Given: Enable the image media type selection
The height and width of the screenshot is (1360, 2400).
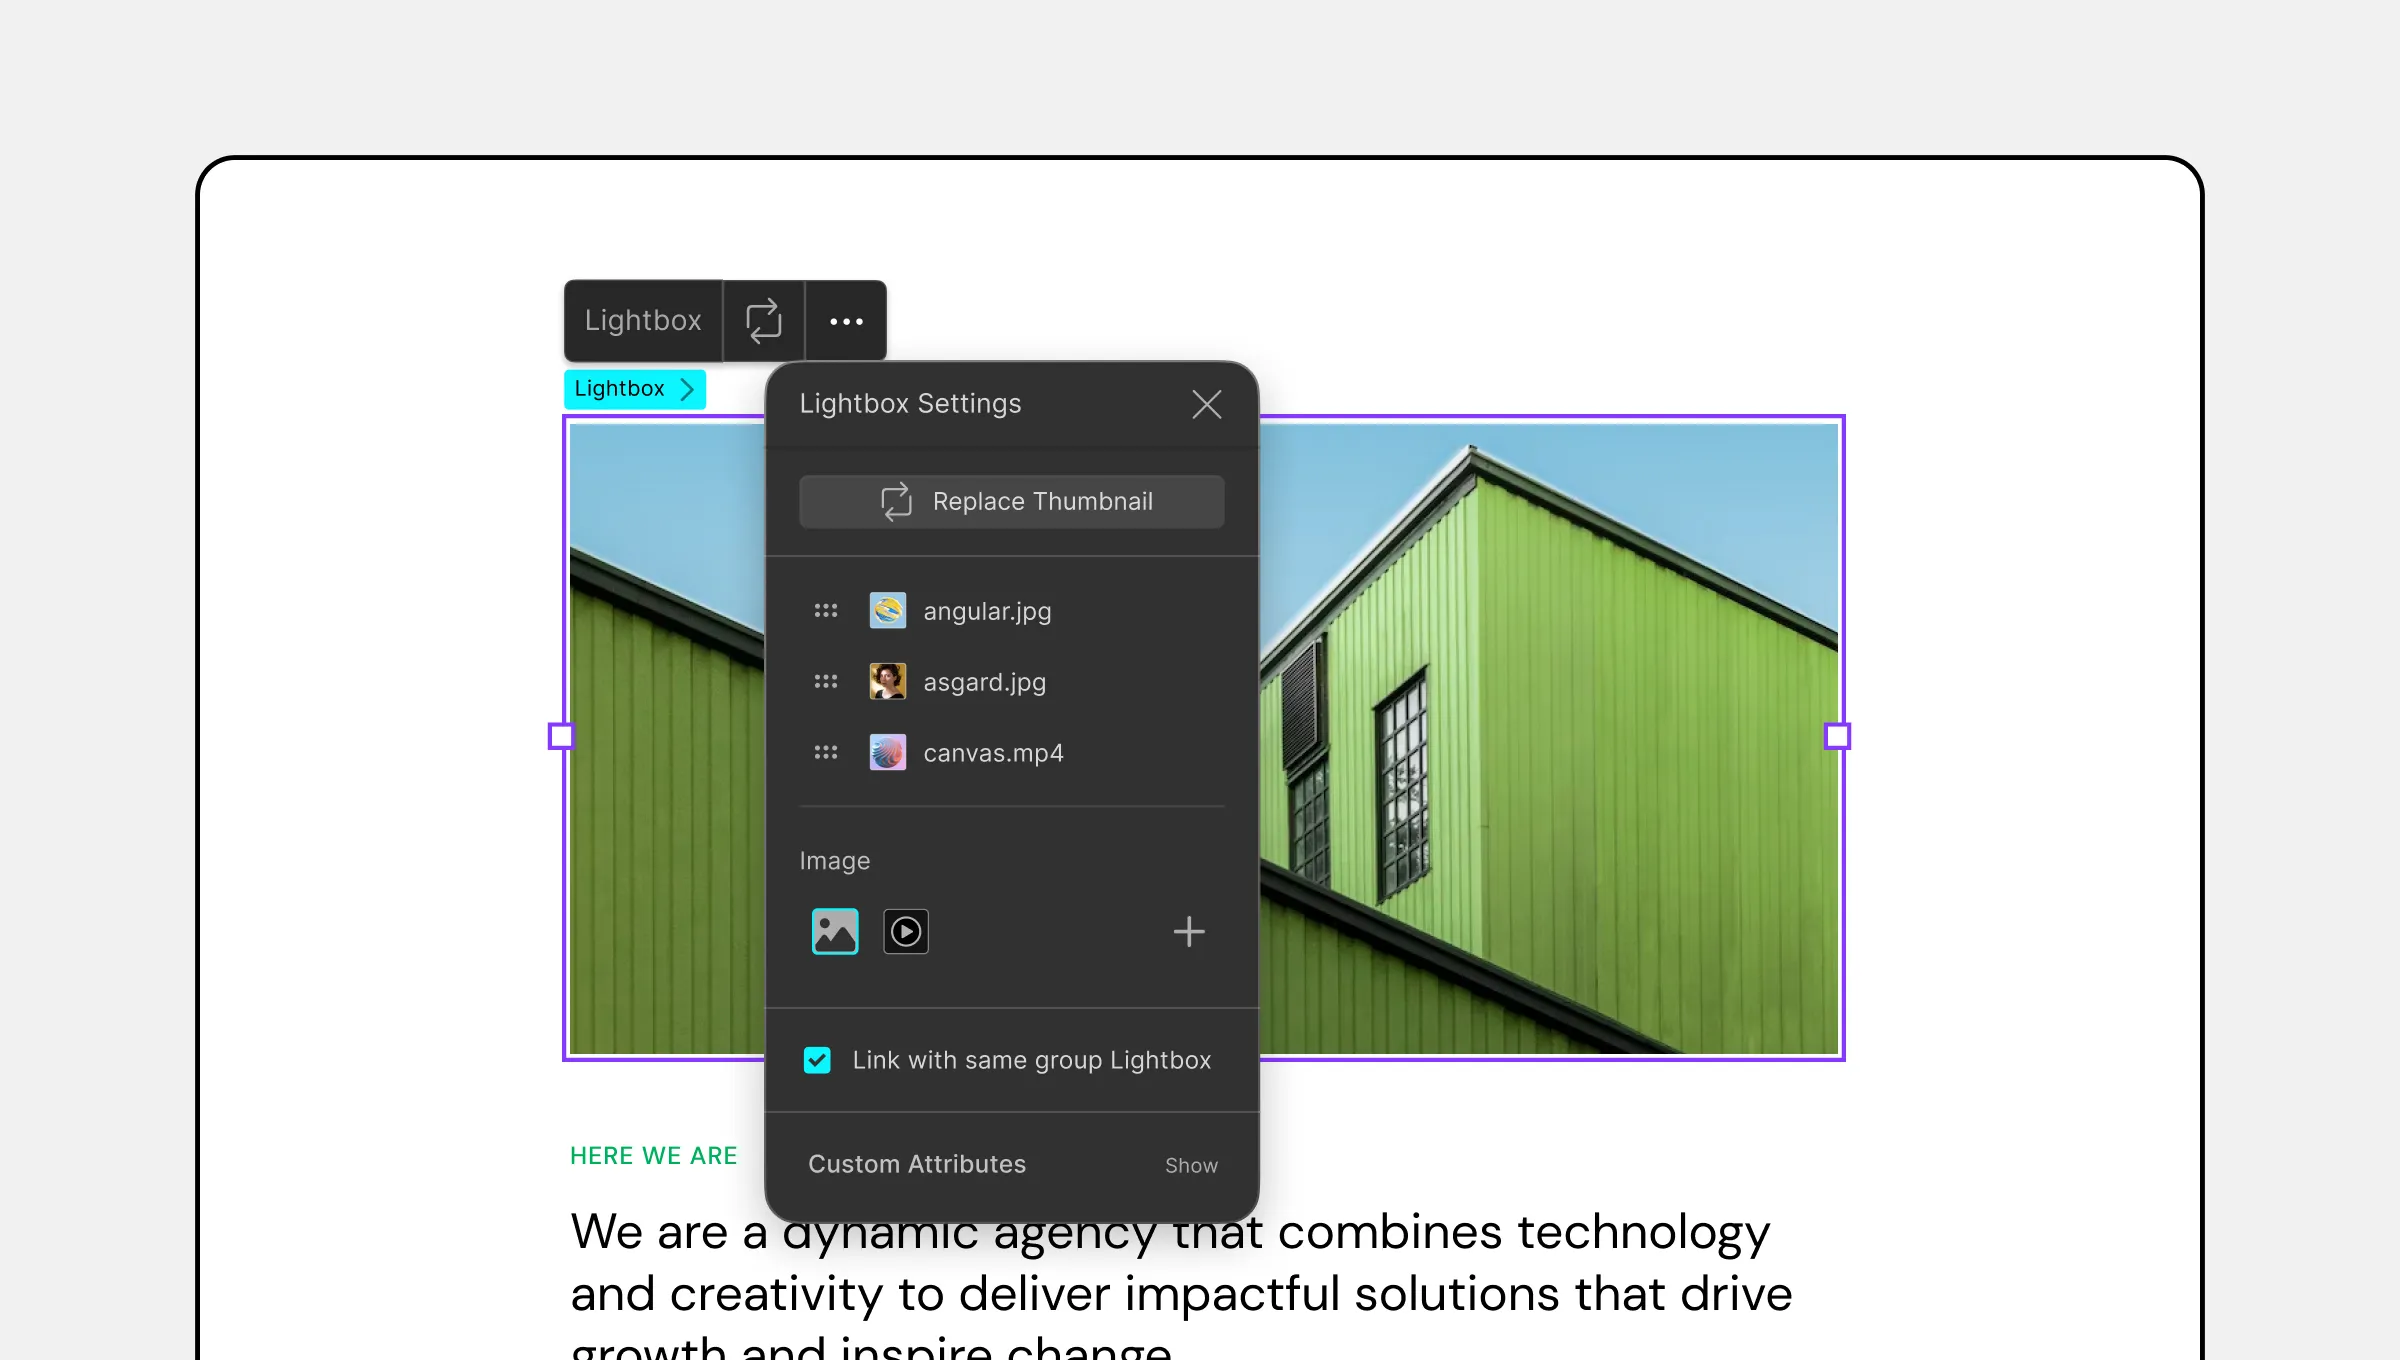Looking at the screenshot, I should pyautogui.click(x=834, y=931).
